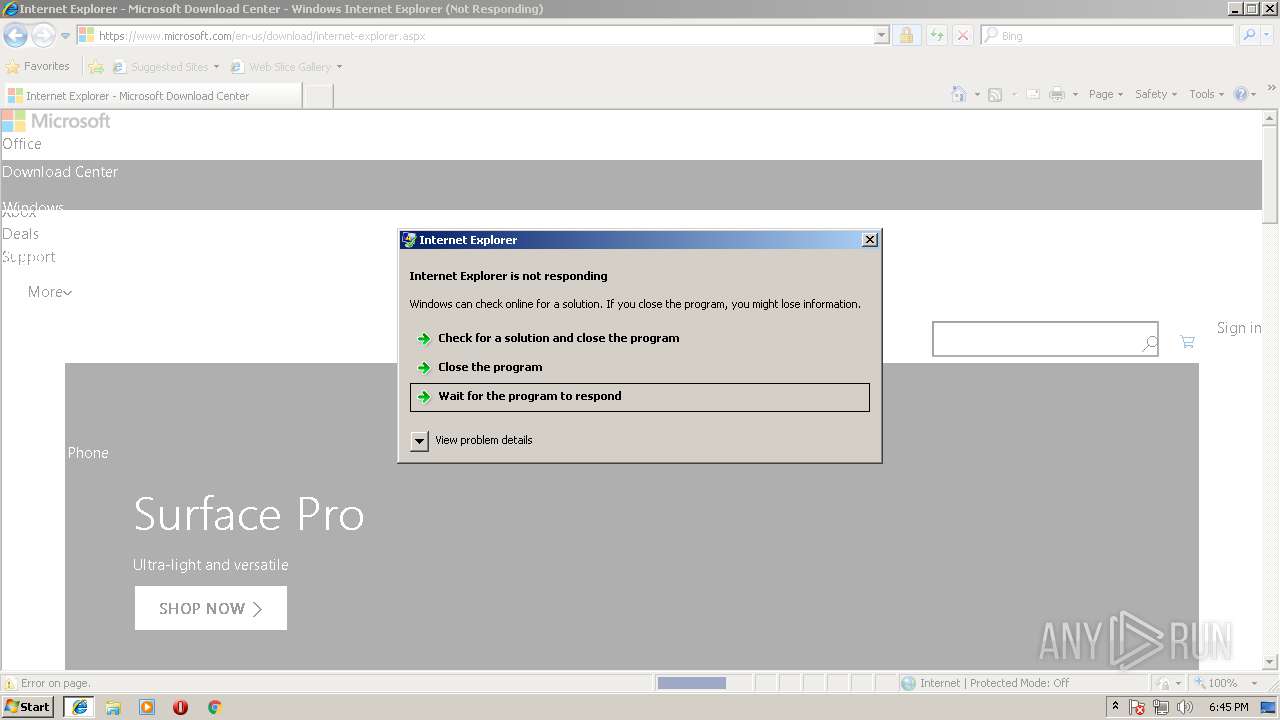Expand 'View problem details' arrow
Image resolution: width=1280 pixels, height=720 pixels.
(x=419, y=440)
